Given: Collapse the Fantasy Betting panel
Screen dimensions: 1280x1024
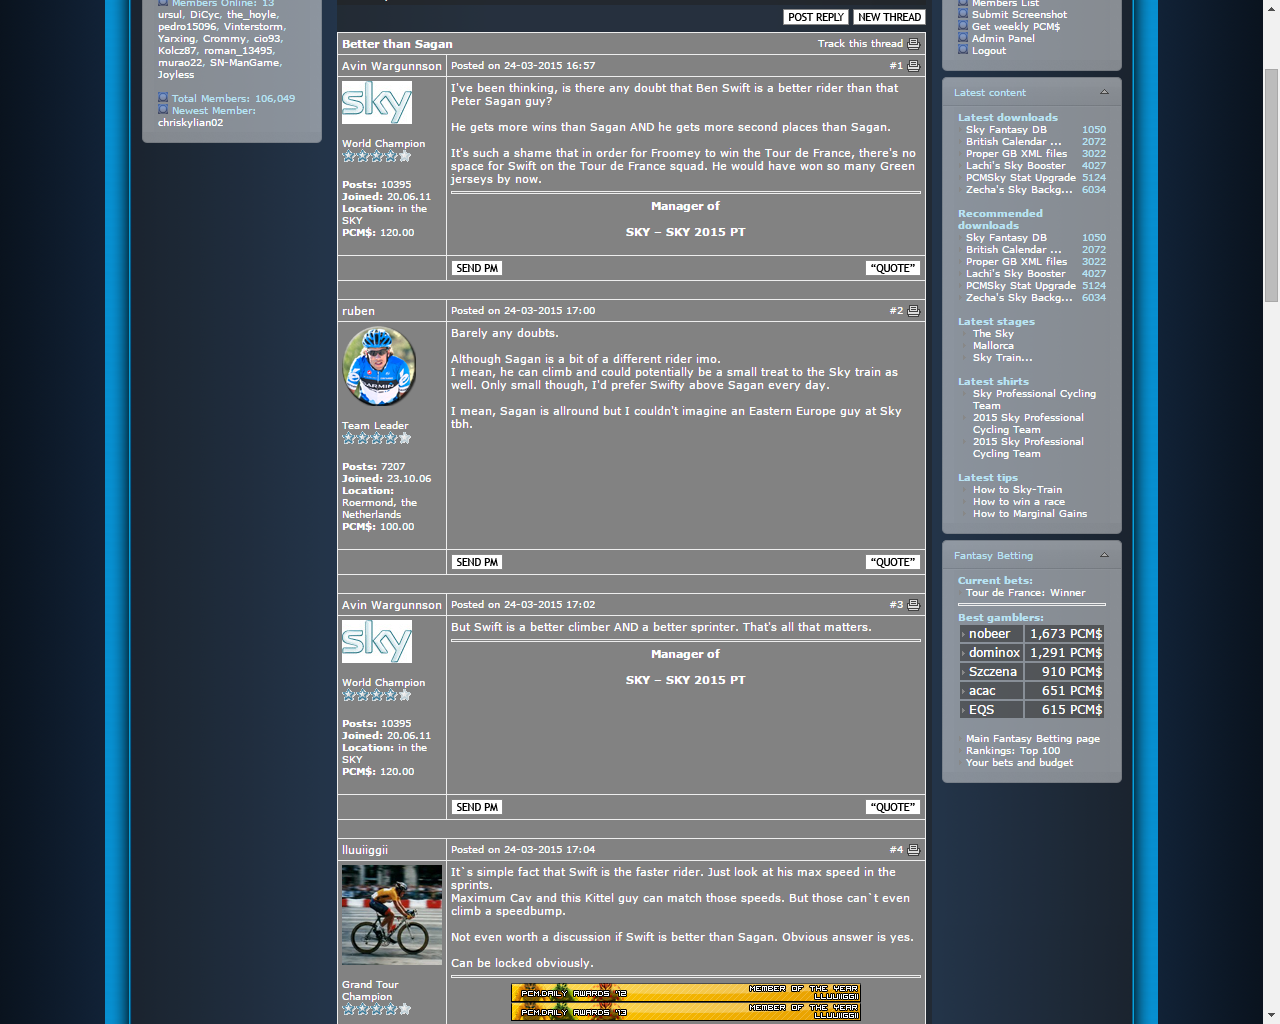Looking at the screenshot, I should [x=1104, y=555].
